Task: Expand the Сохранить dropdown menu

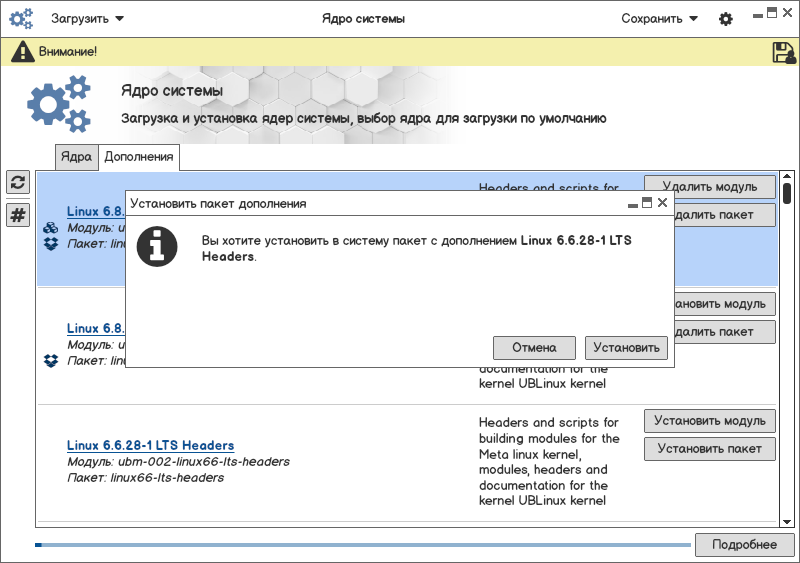Action: coord(659,19)
